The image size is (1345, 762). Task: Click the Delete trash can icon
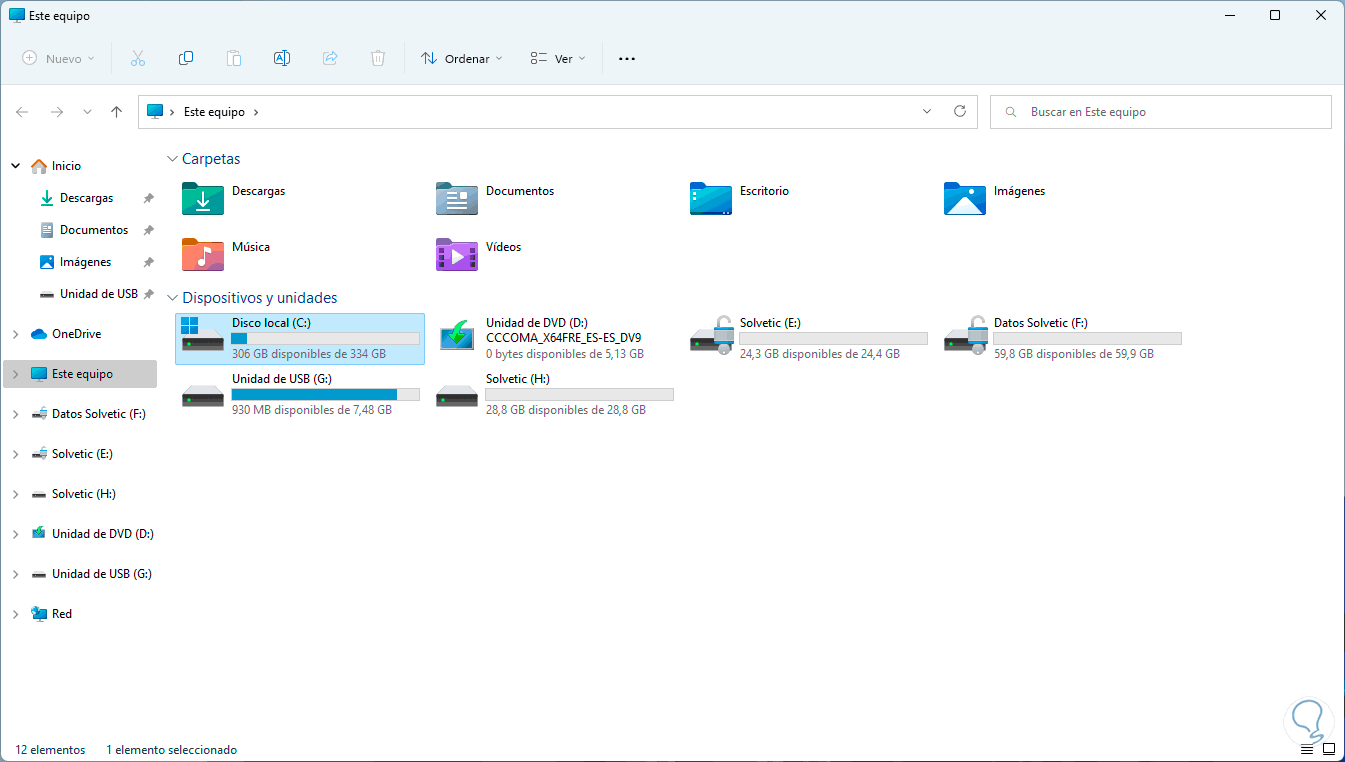pyautogui.click(x=378, y=59)
